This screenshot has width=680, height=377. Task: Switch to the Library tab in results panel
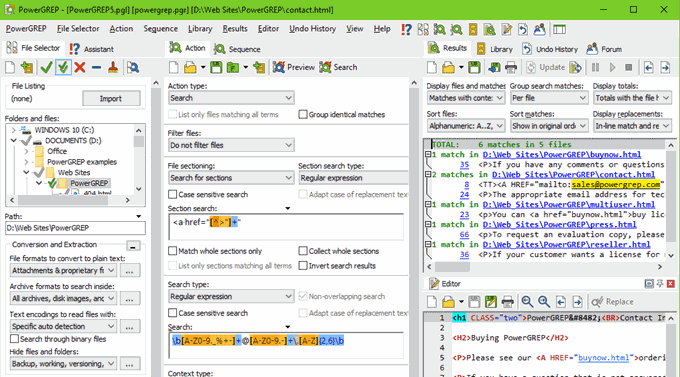pyautogui.click(x=495, y=49)
